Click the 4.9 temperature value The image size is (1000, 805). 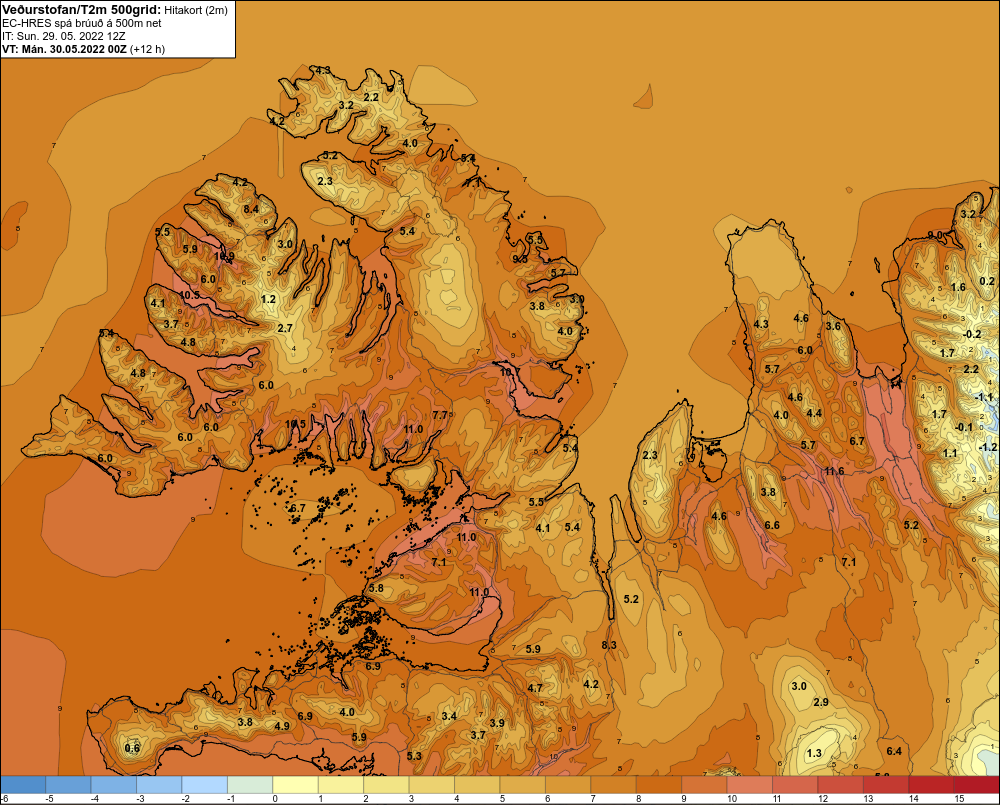(x=282, y=725)
